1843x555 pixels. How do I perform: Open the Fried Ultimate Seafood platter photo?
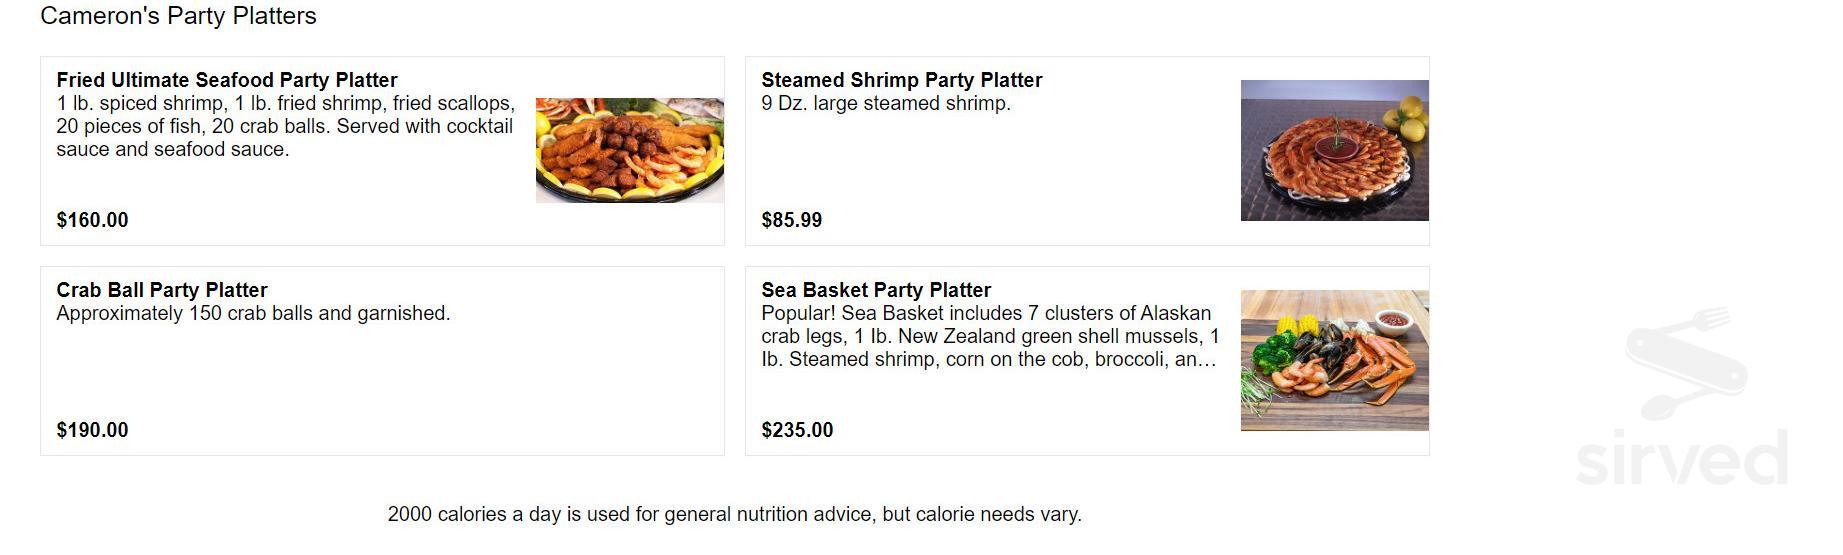tap(629, 150)
